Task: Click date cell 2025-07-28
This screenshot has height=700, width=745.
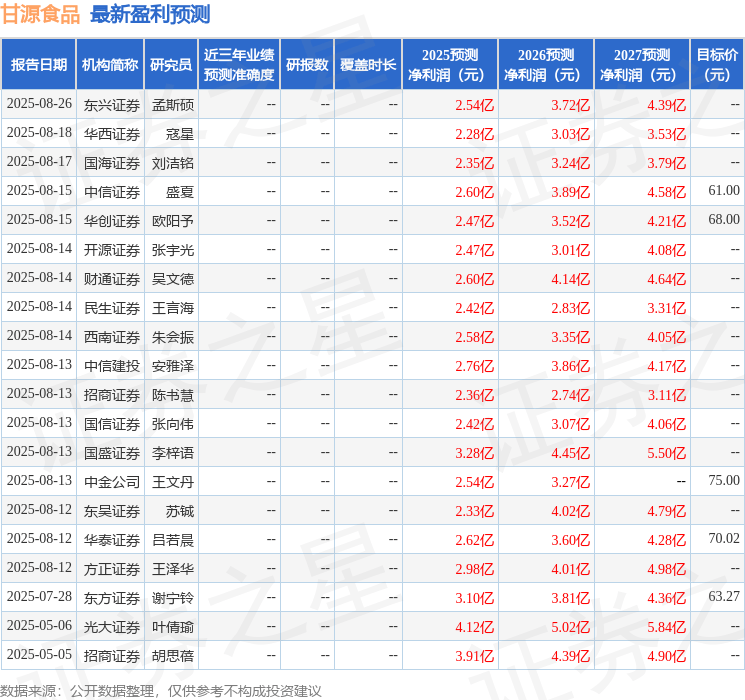Action: (x=39, y=596)
